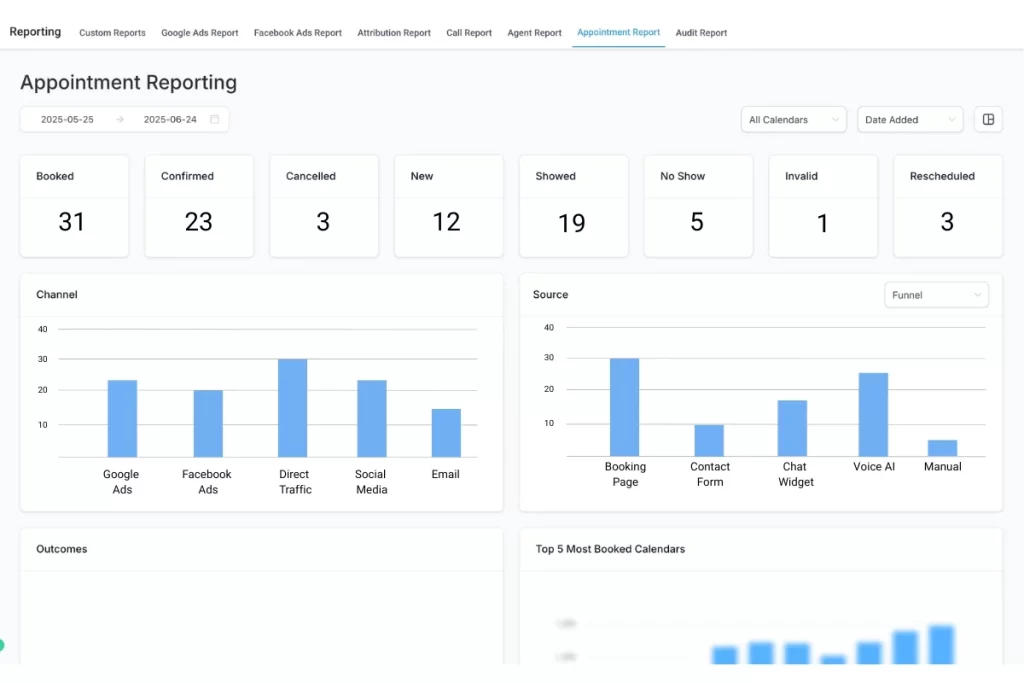Click the end date 2025-06-24 field
The height and width of the screenshot is (683, 1024).
click(x=170, y=119)
